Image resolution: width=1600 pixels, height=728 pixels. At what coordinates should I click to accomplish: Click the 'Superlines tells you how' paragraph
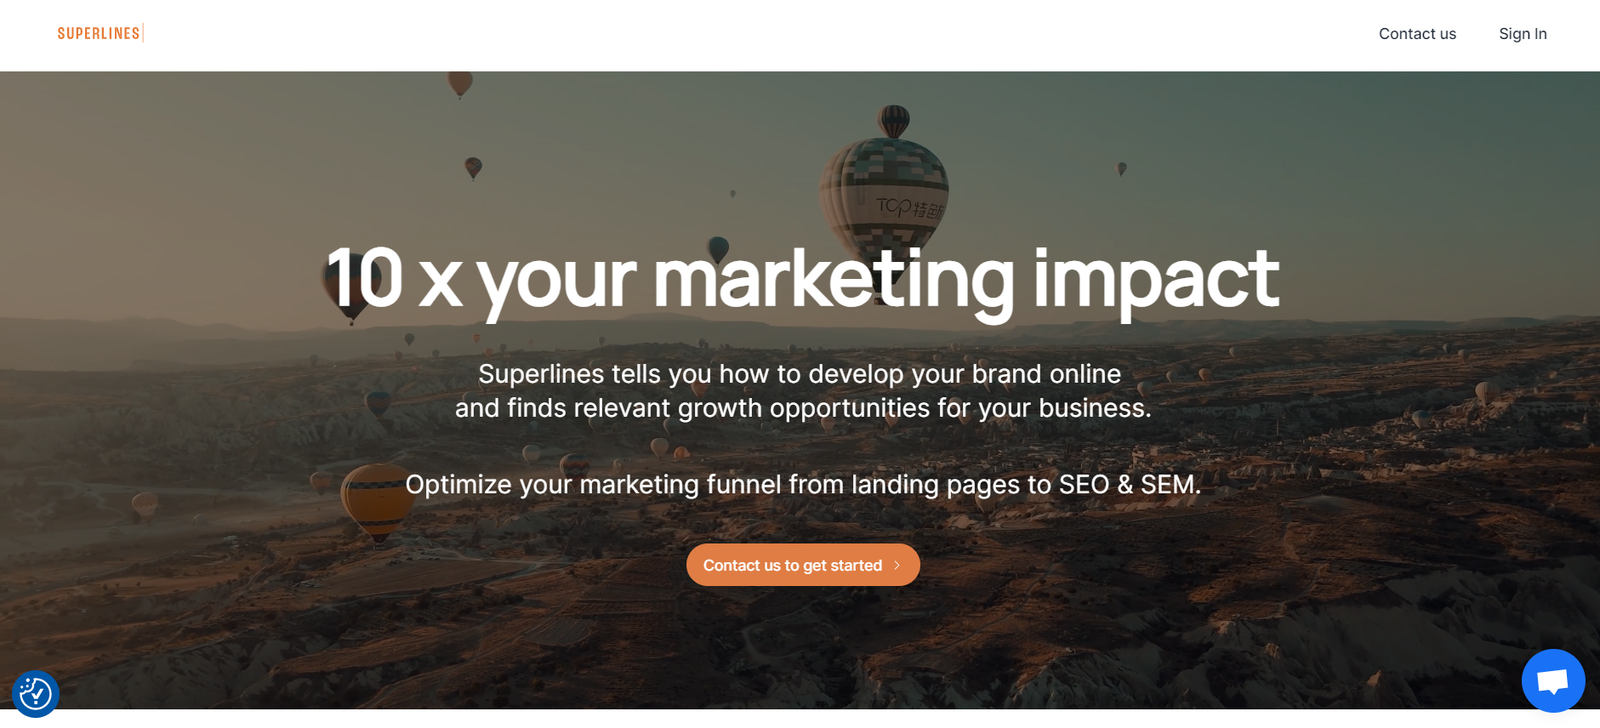[x=803, y=391]
